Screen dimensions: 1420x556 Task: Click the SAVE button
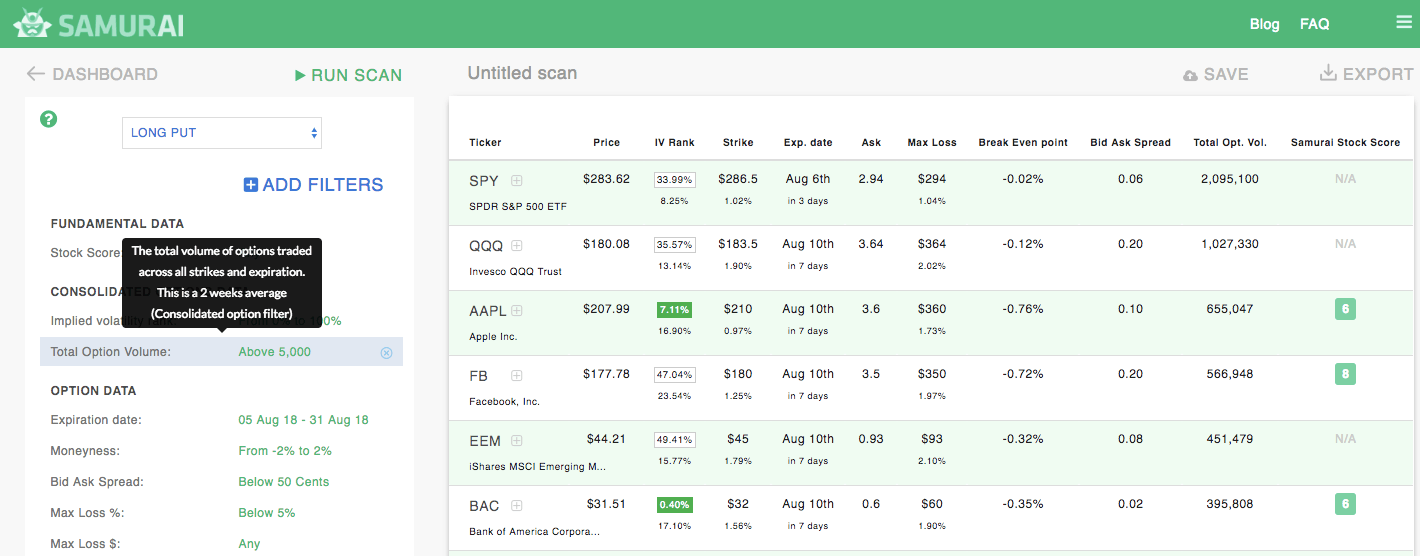[x=1215, y=74]
